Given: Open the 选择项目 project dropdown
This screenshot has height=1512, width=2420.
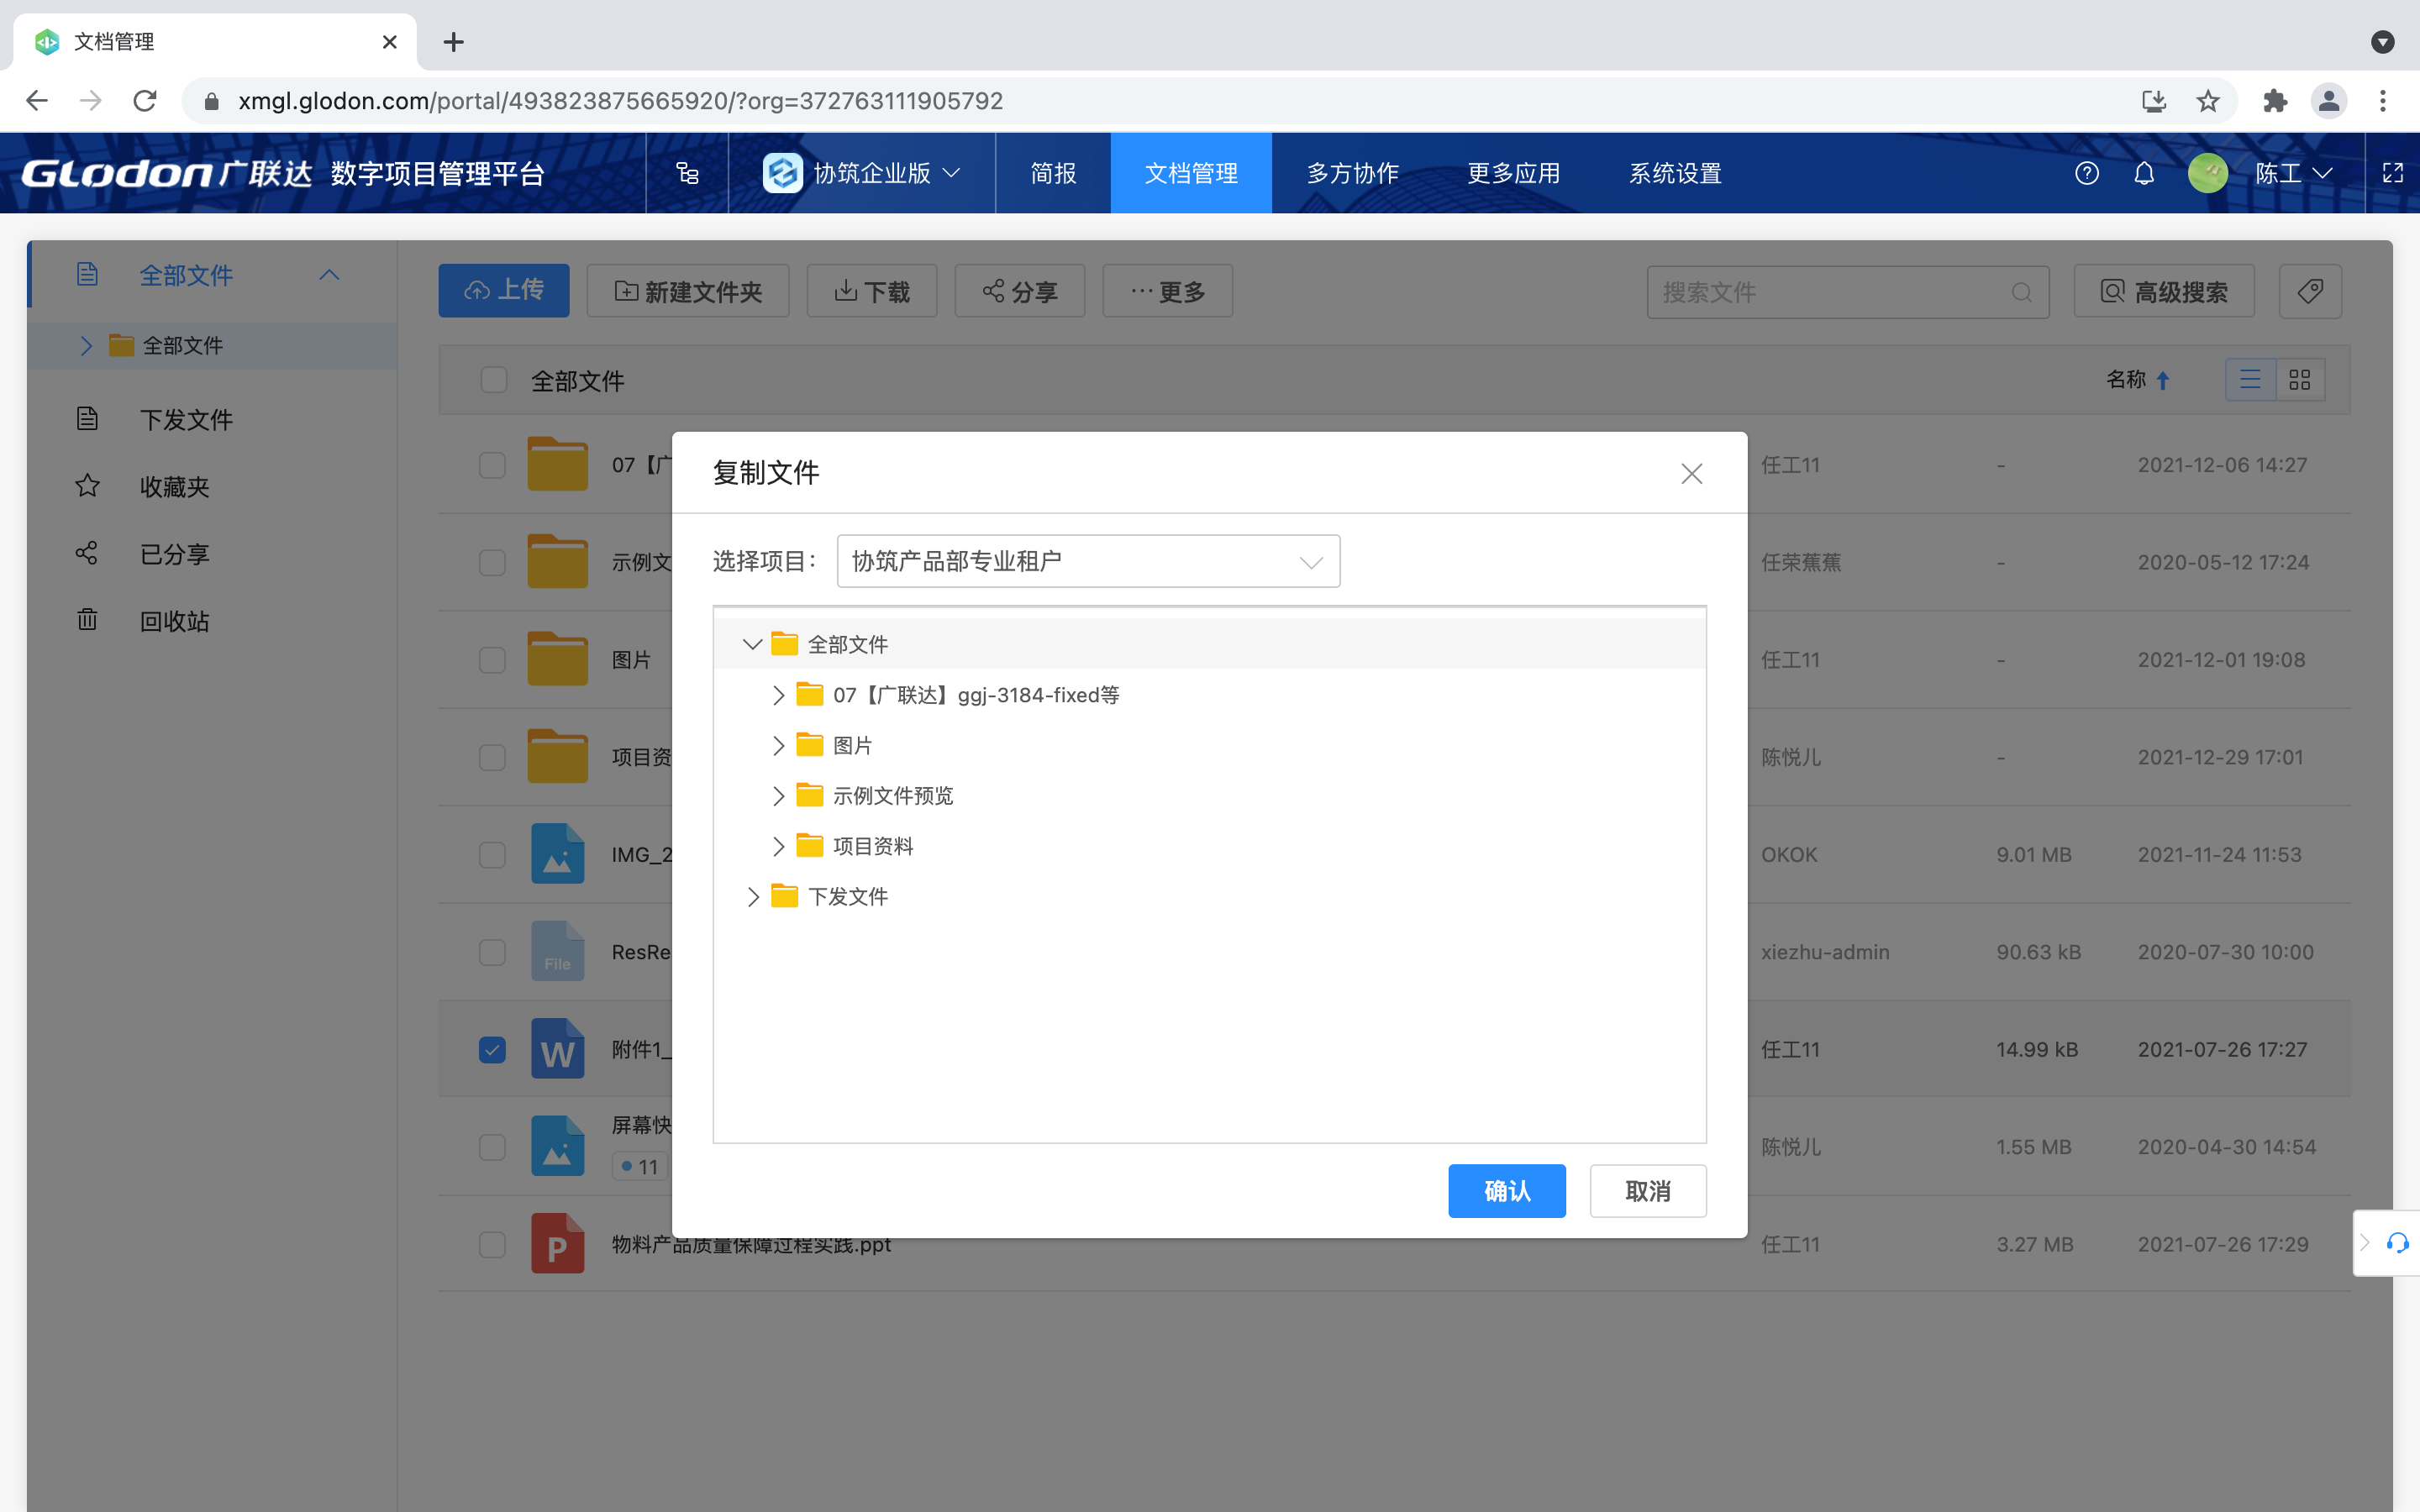Looking at the screenshot, I should [x=1088, y=561].
